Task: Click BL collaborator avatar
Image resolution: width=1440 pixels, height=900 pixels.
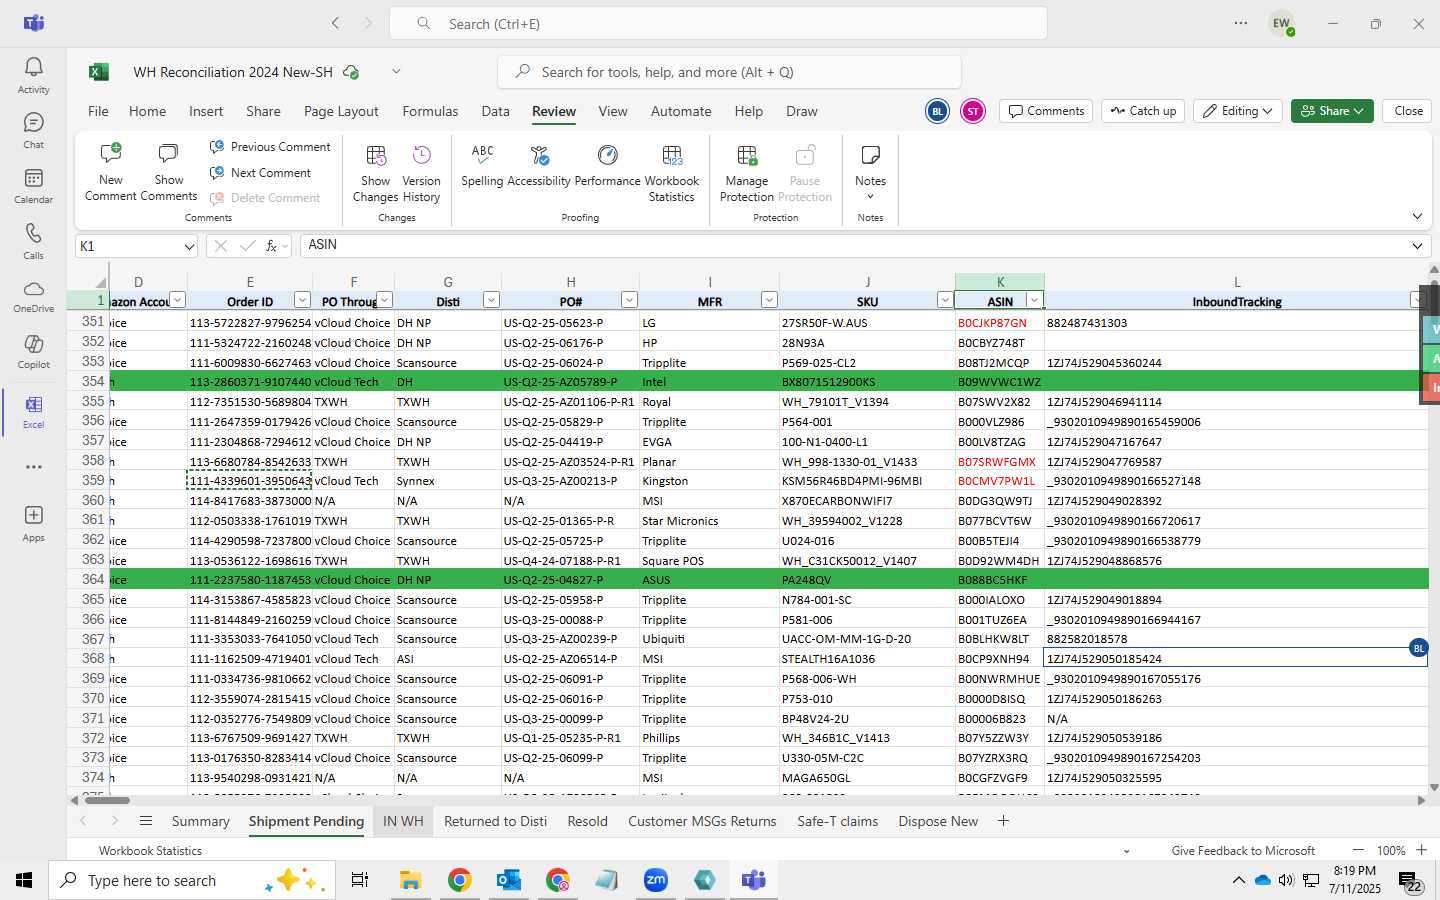Action: [937, 111]
